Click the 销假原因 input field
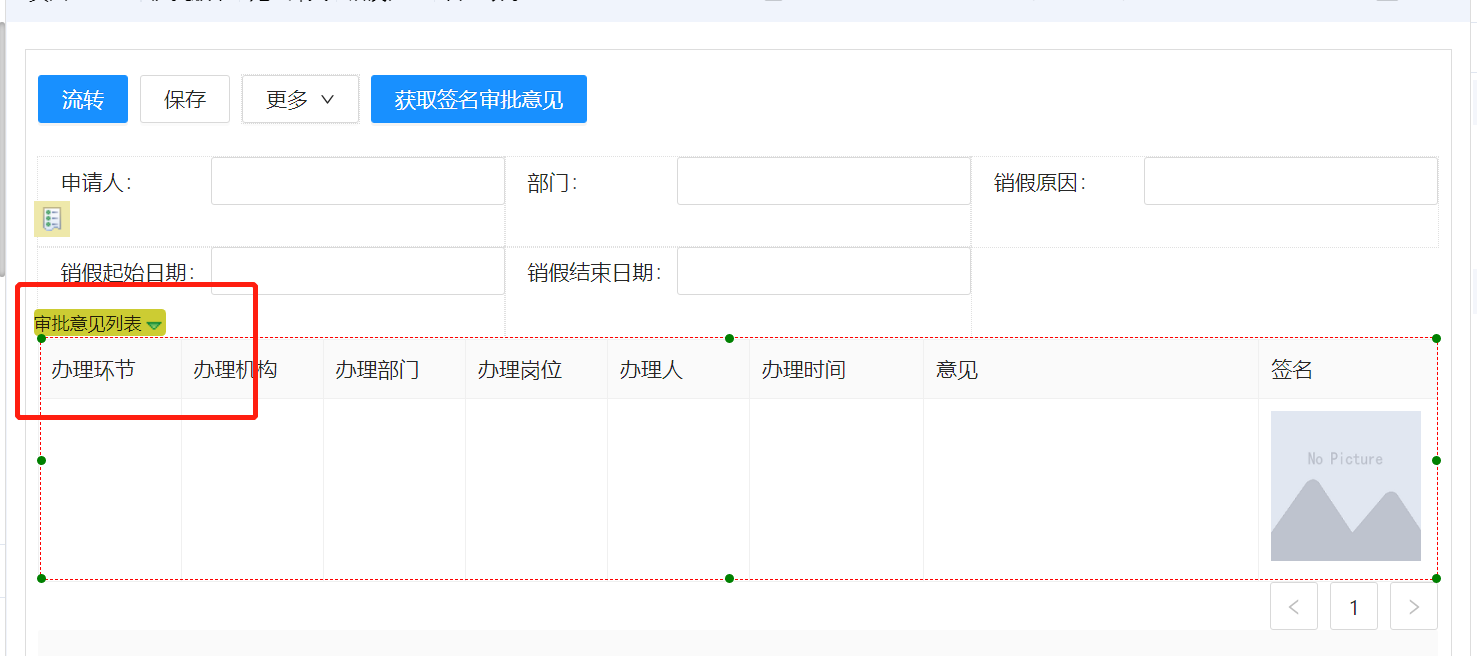Image resolution: width=1477 pixels, height=656 pixels. [1290, 181]
